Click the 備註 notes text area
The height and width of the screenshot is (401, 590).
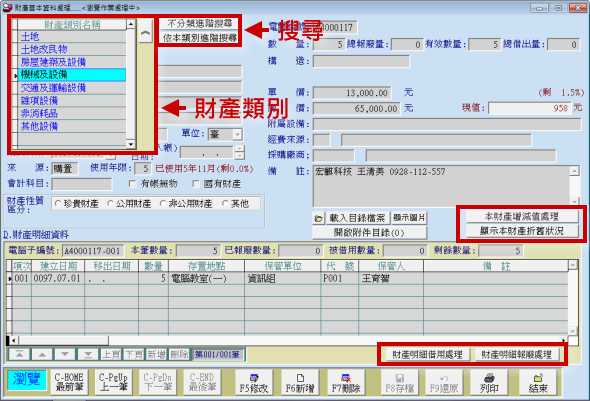coord(442,186)
